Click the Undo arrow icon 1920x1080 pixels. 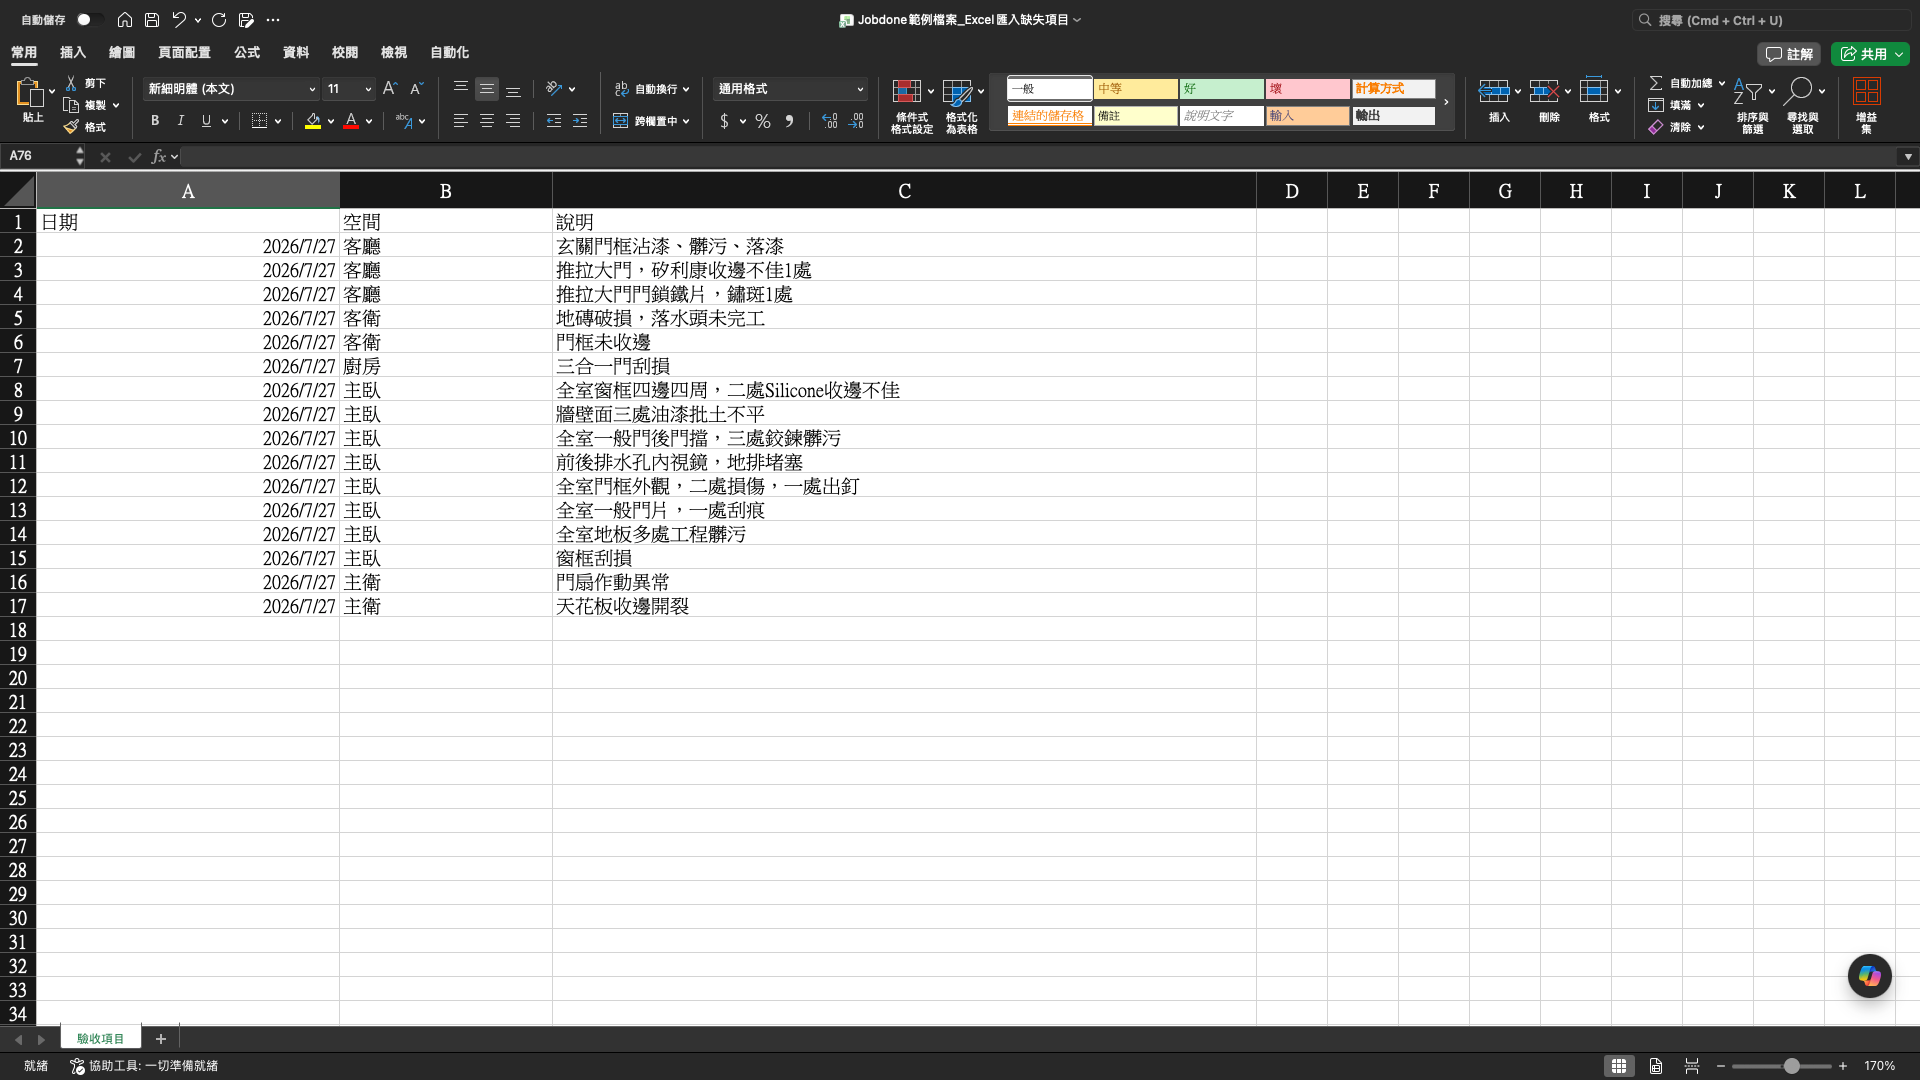pyautogui.click(x=179, y=20)
